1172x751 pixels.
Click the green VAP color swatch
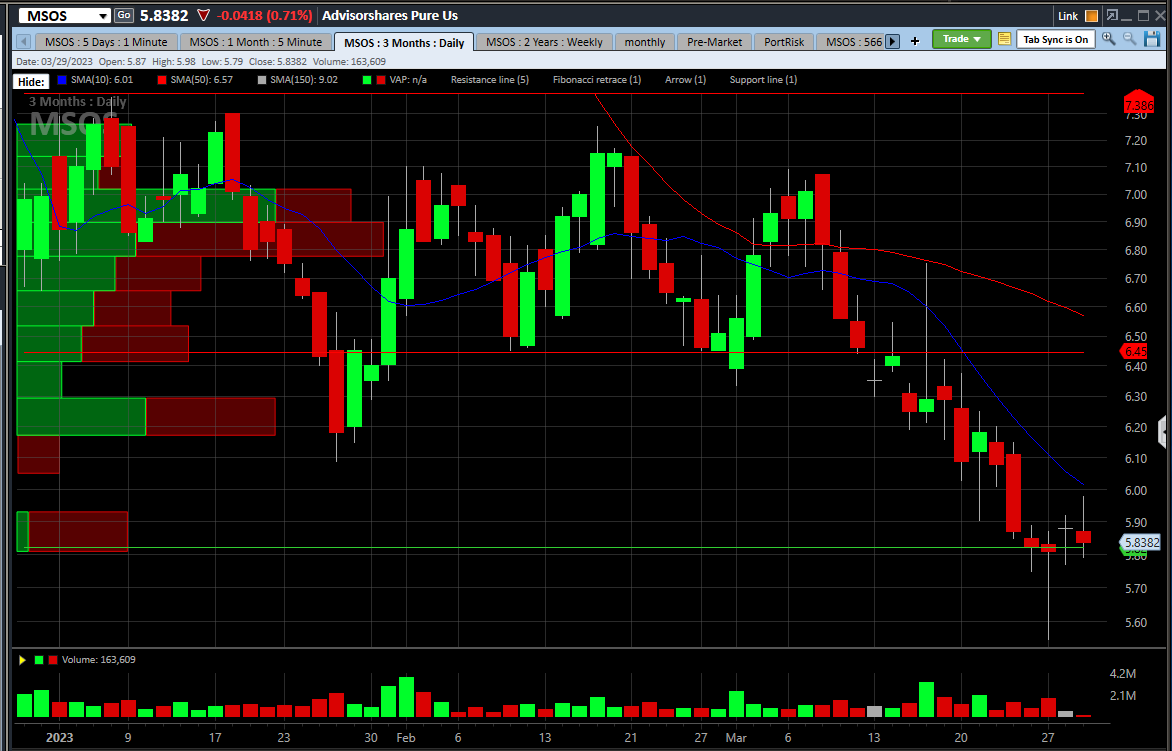[x=367, y=79]
